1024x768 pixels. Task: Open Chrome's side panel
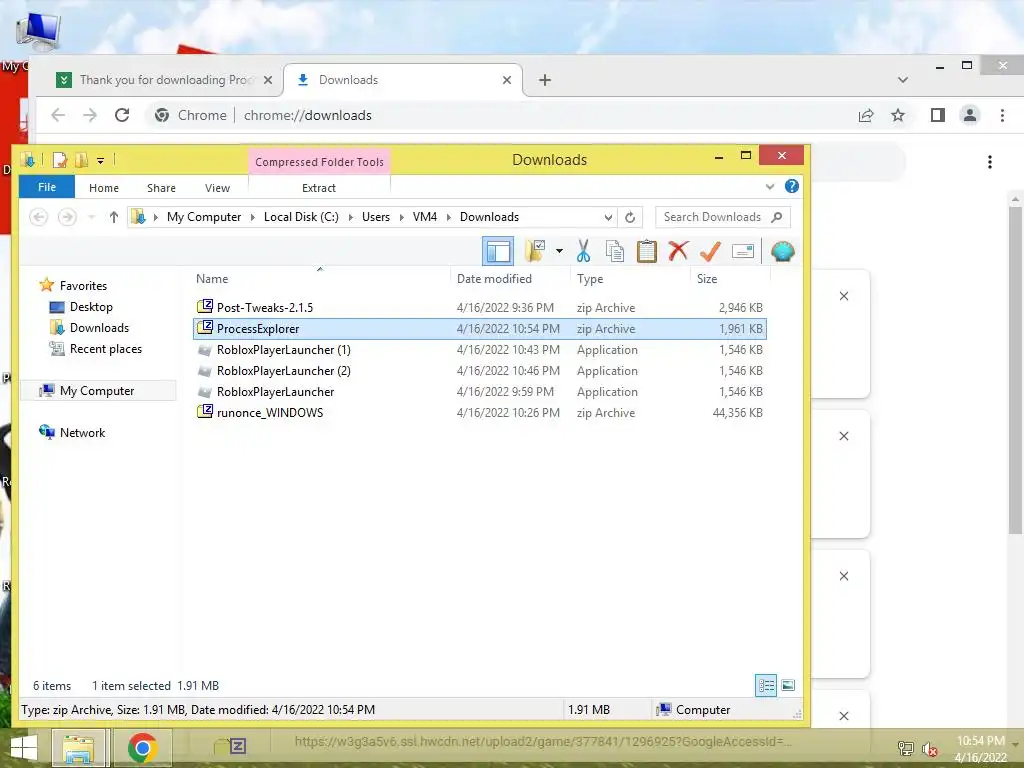coord(938,116)
